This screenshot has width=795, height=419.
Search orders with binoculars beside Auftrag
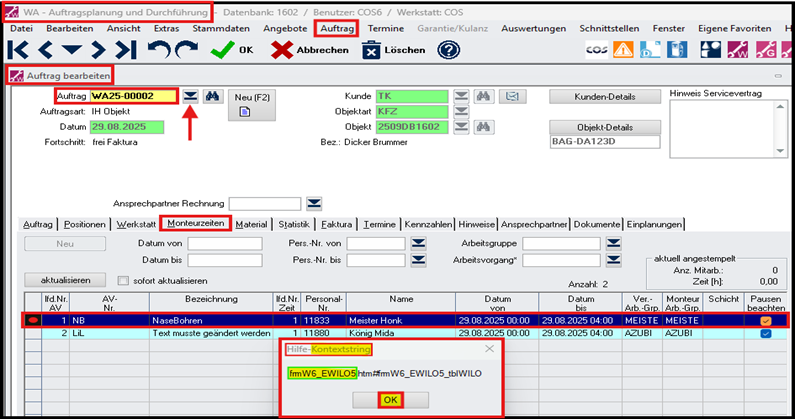pyautogui.click(x=212, y=96)
